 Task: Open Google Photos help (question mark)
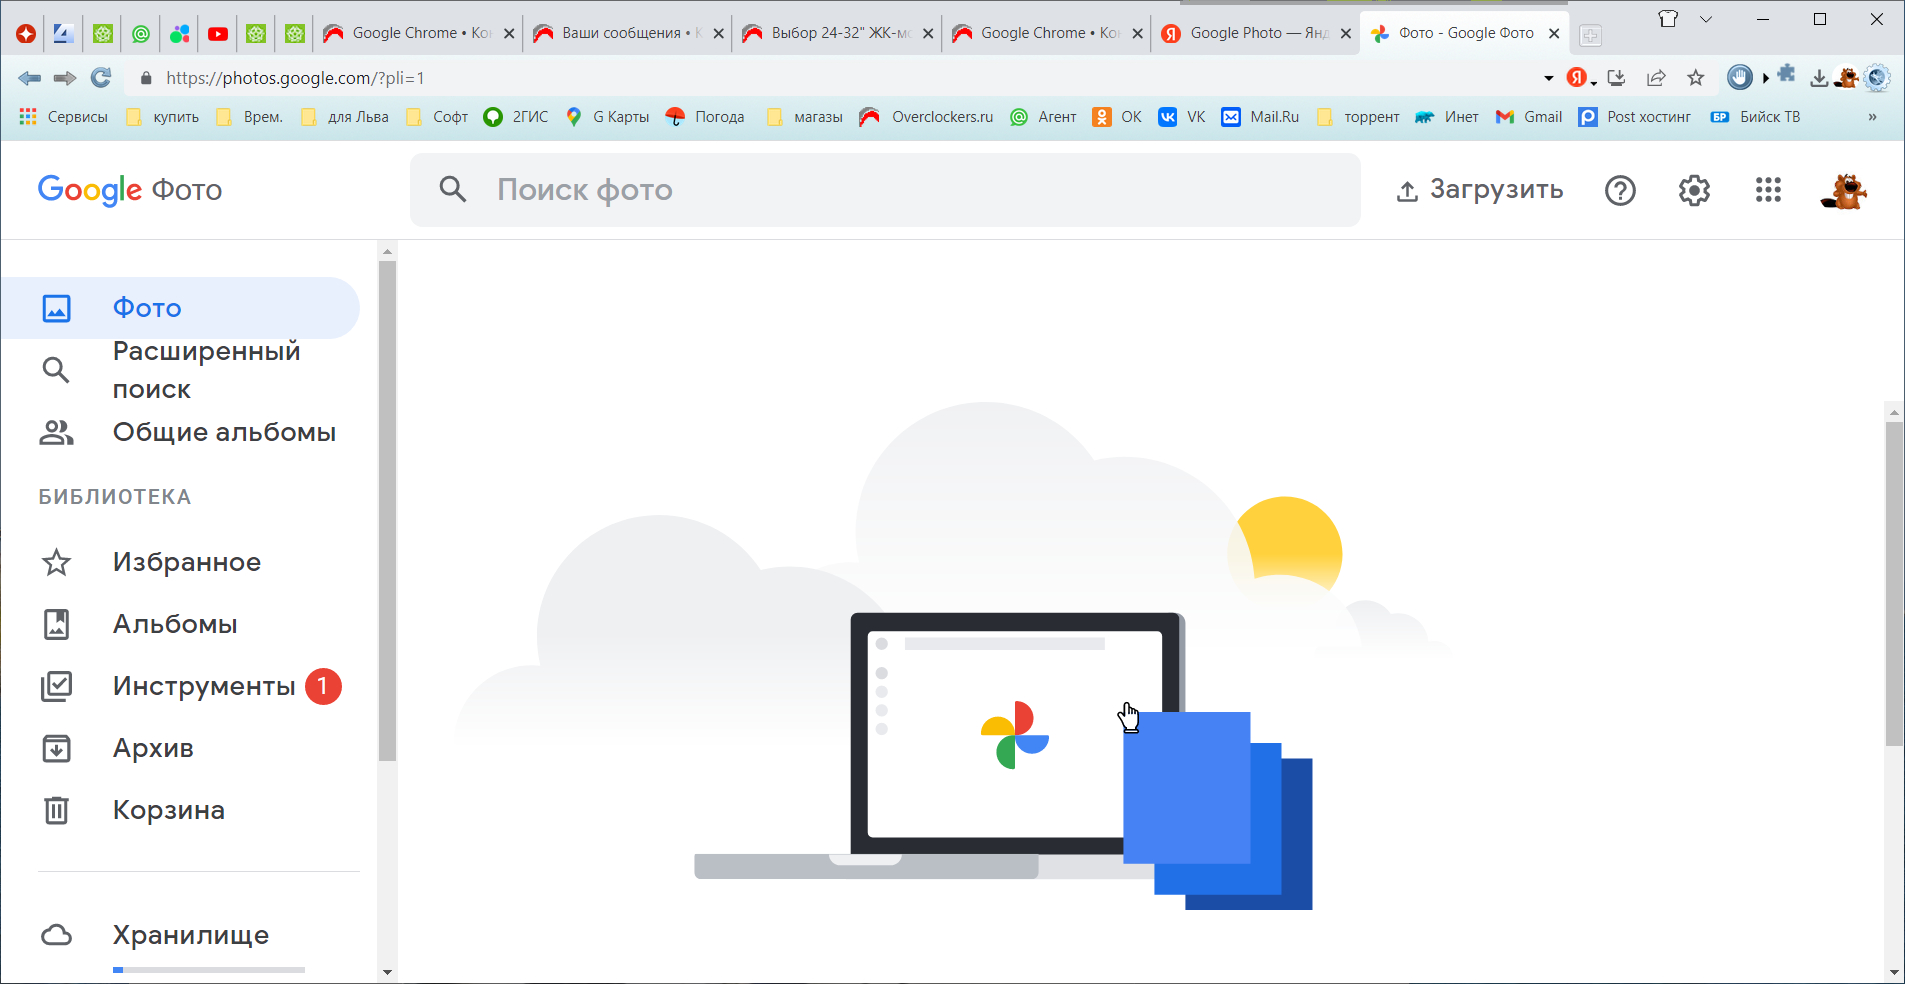1620,190
